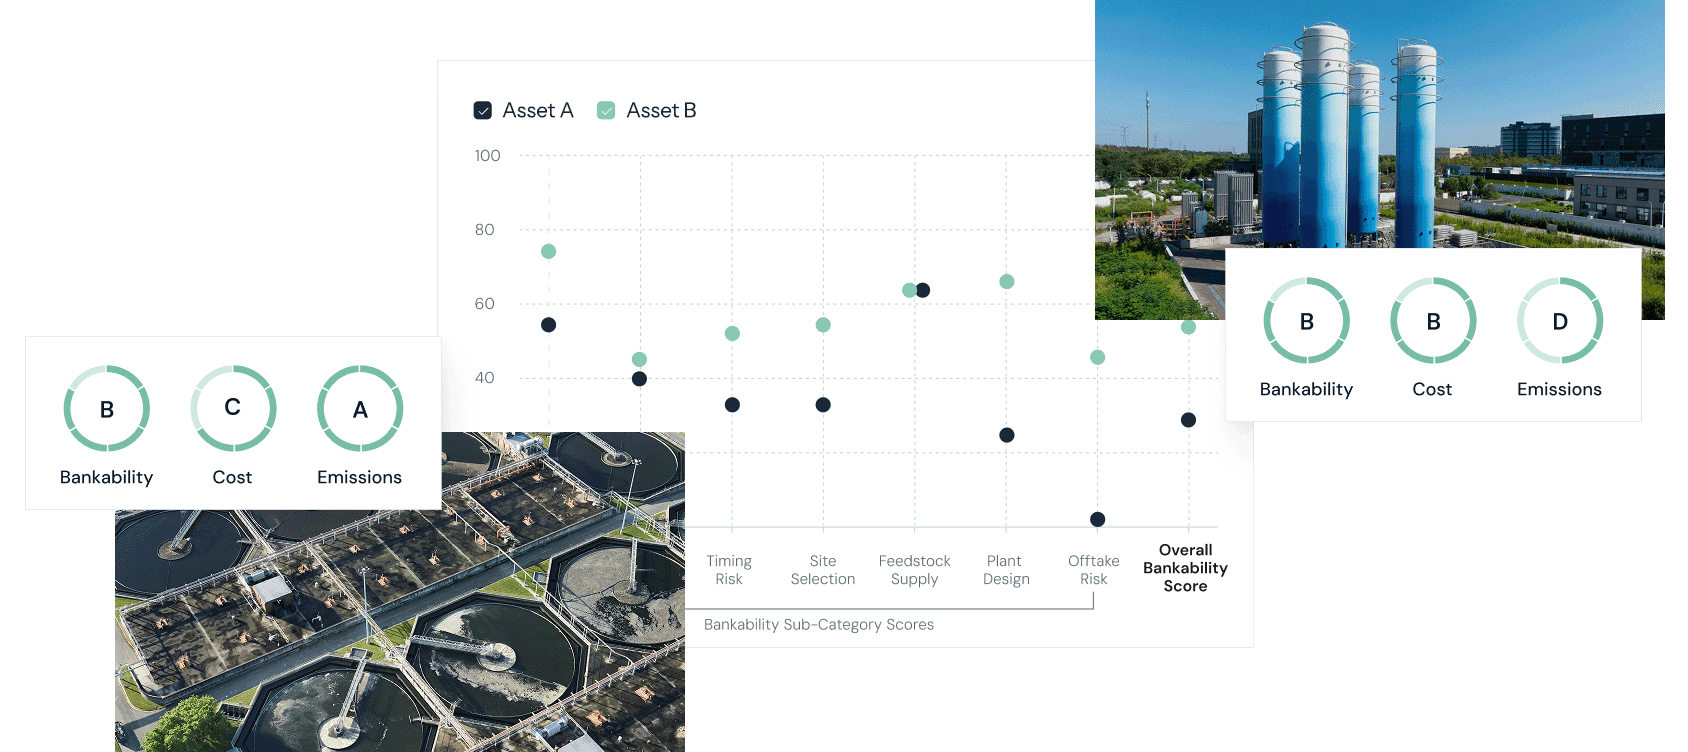Image resolution: width=1688 pixels, height=752 pixels.
Task: Click the Bankability Sub-Category Scores caption
Action: pyautogui.click(x=818, y=625)
